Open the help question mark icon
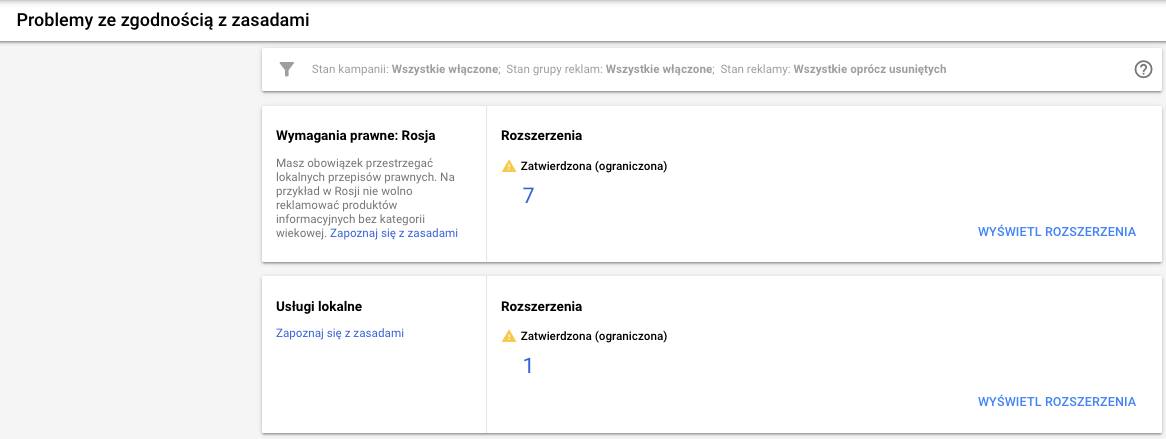1166x439 pixels. [1143, 69]
